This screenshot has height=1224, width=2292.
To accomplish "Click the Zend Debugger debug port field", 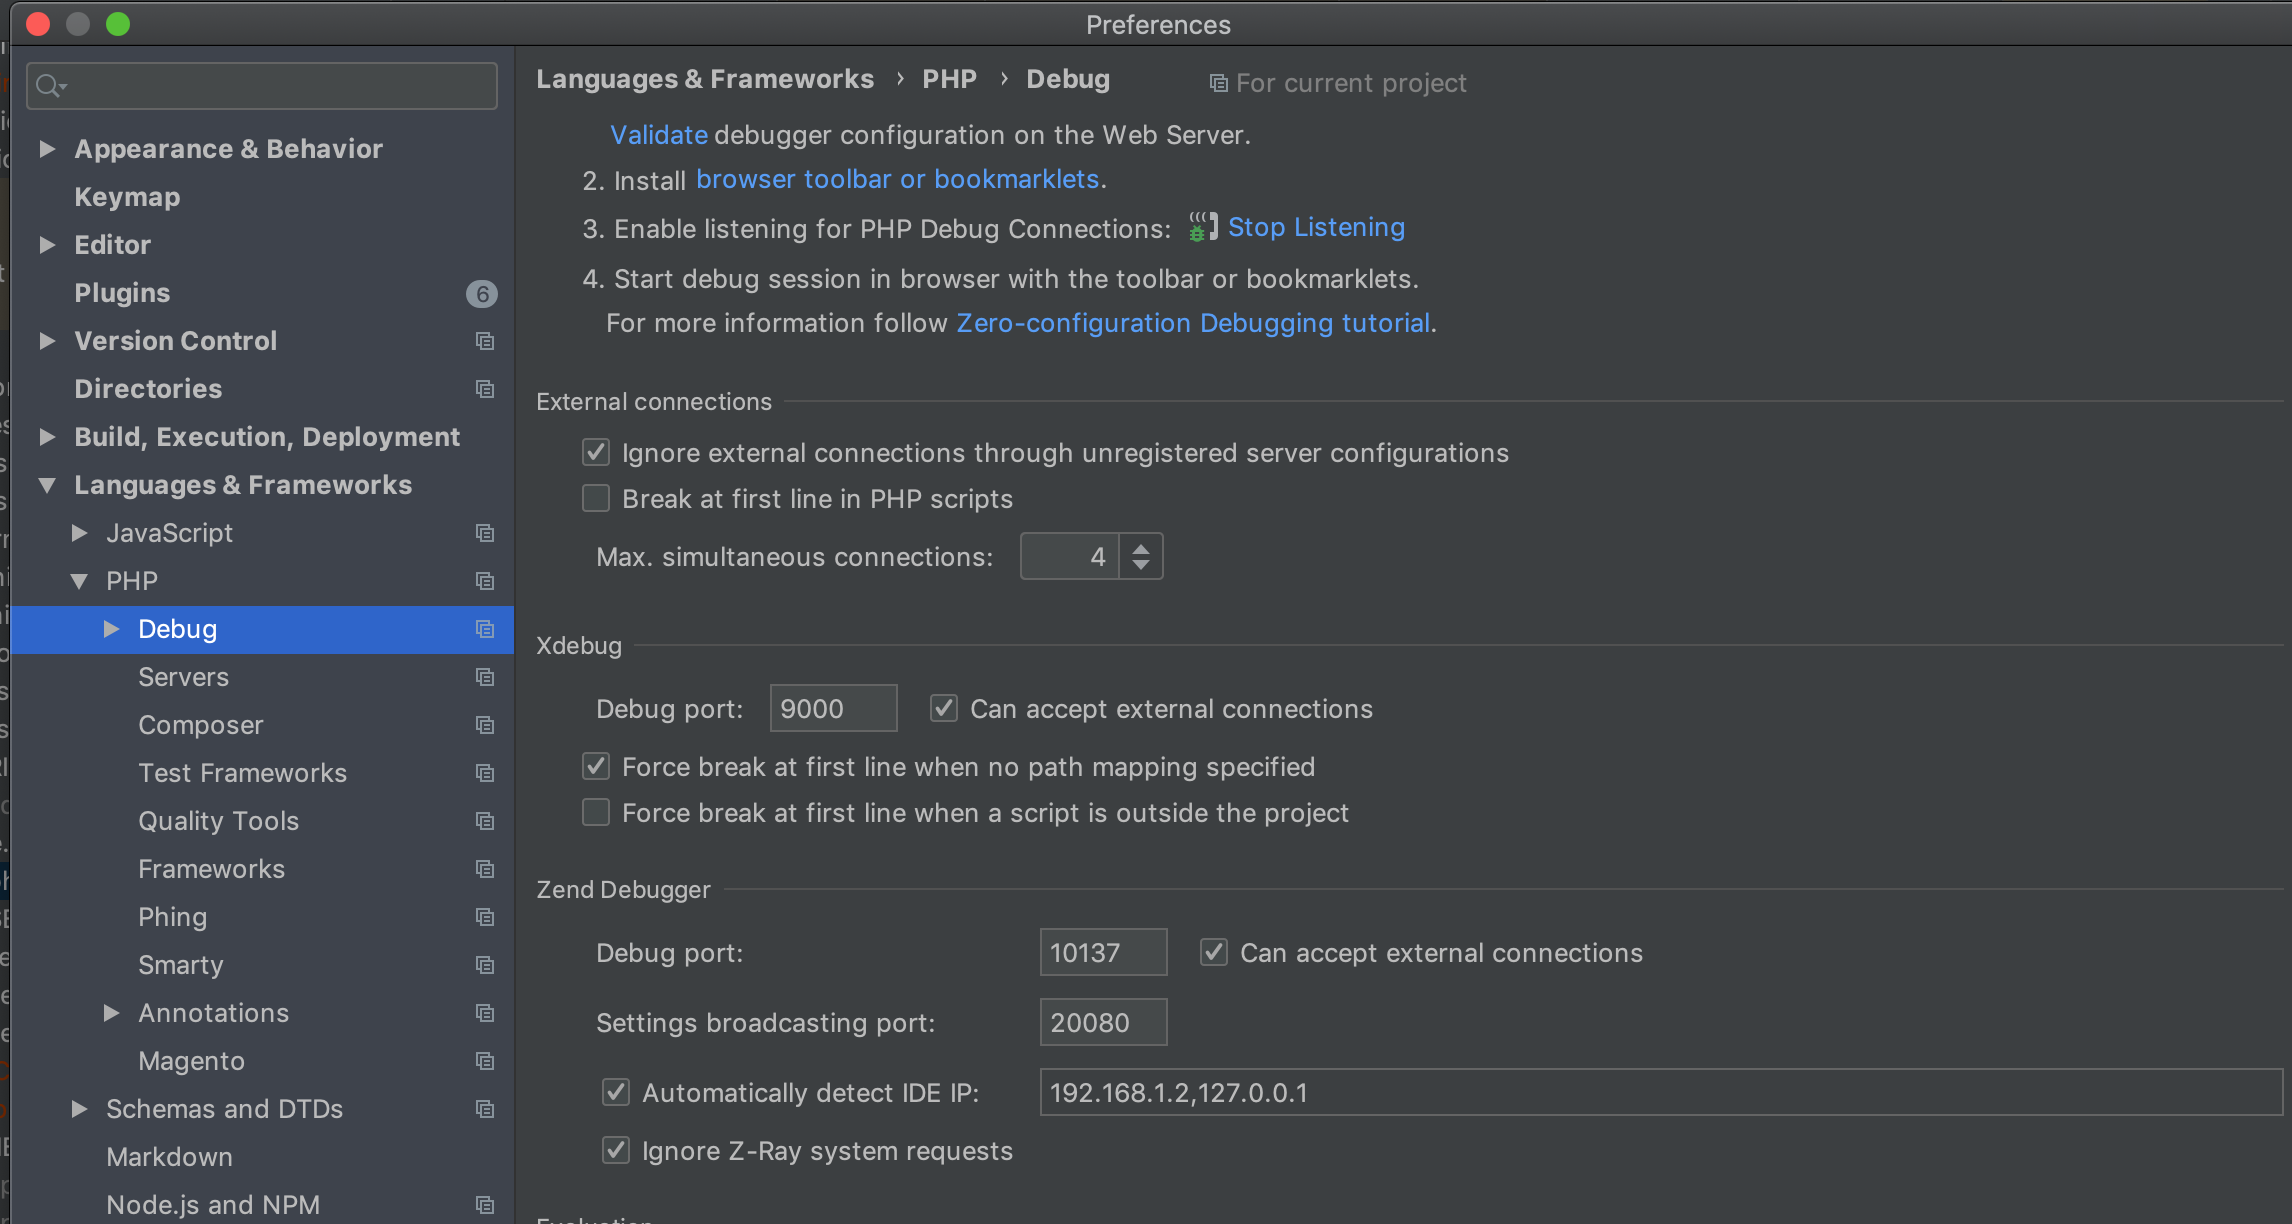I will coord(1103,952).
